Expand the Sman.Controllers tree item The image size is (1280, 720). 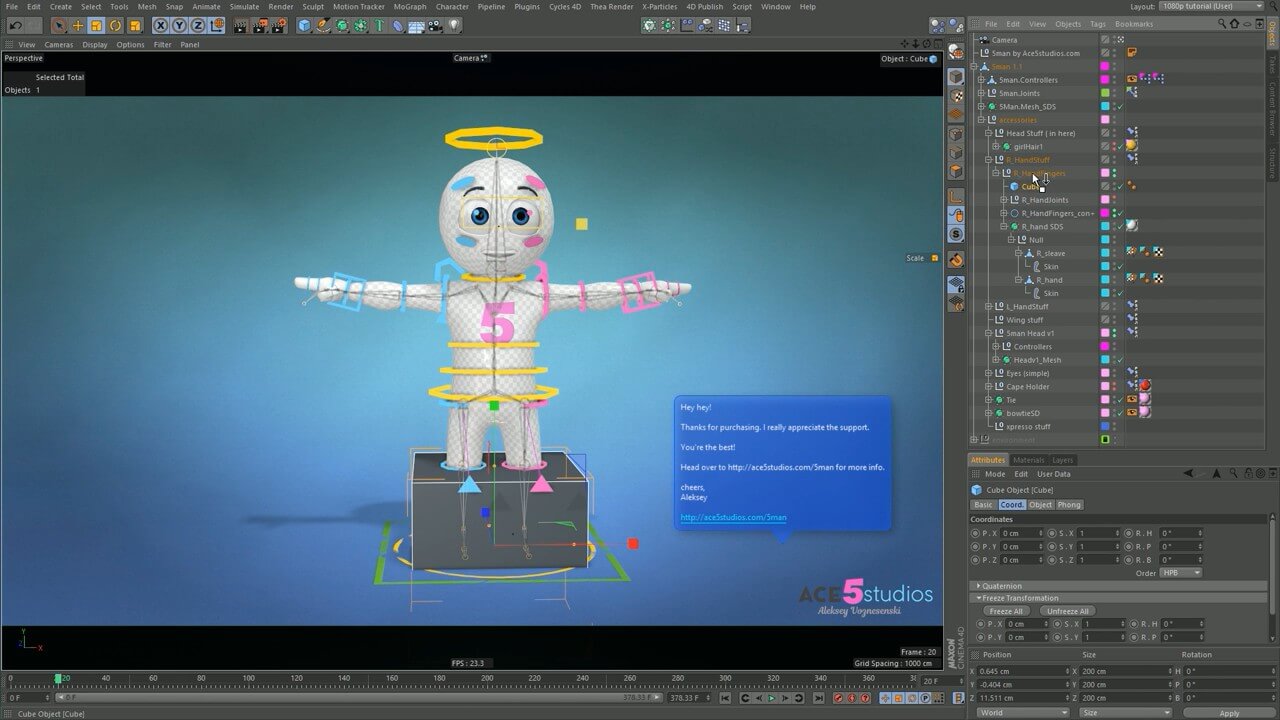[981, 80]
